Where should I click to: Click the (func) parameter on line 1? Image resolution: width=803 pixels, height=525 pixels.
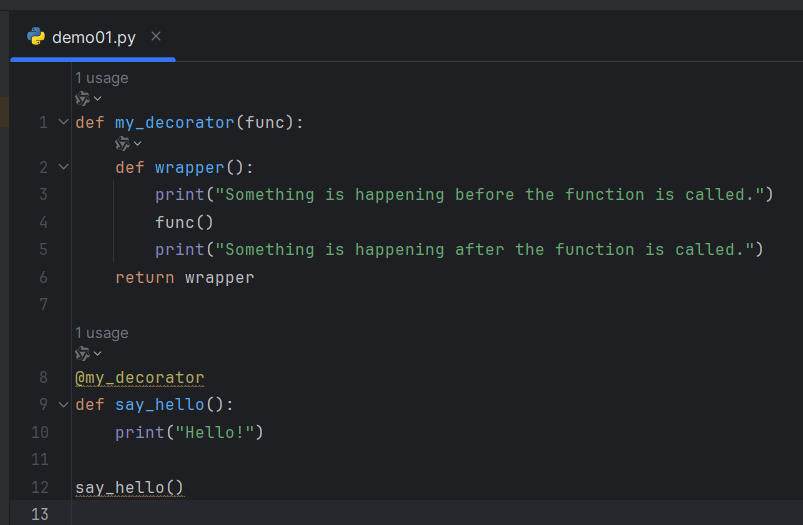(265, 122)
